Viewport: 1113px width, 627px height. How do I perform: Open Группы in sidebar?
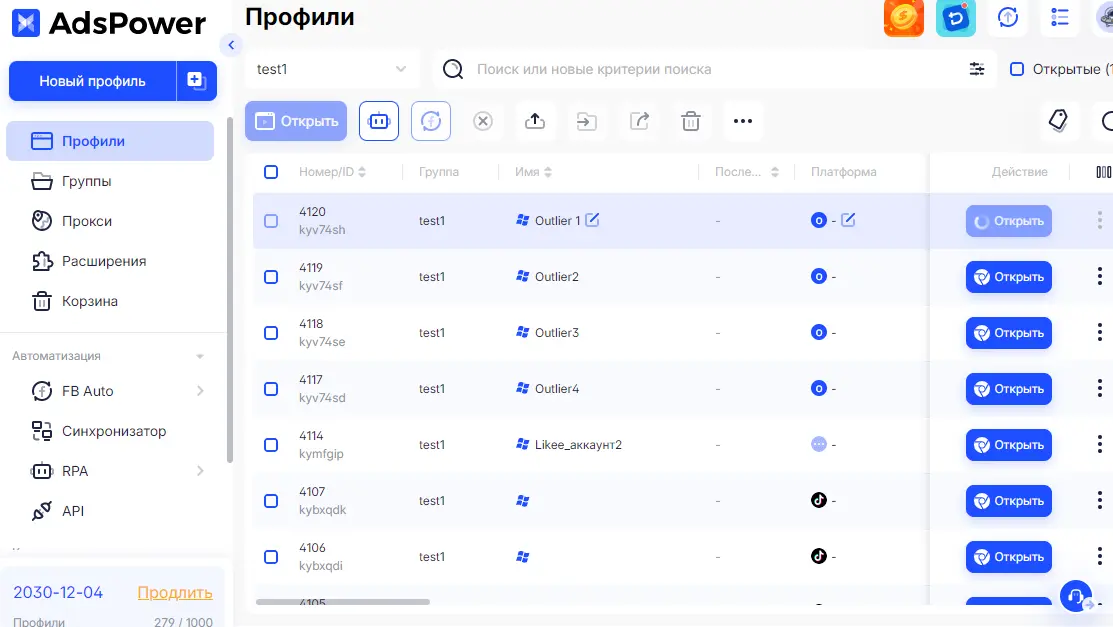click(110, 181)
